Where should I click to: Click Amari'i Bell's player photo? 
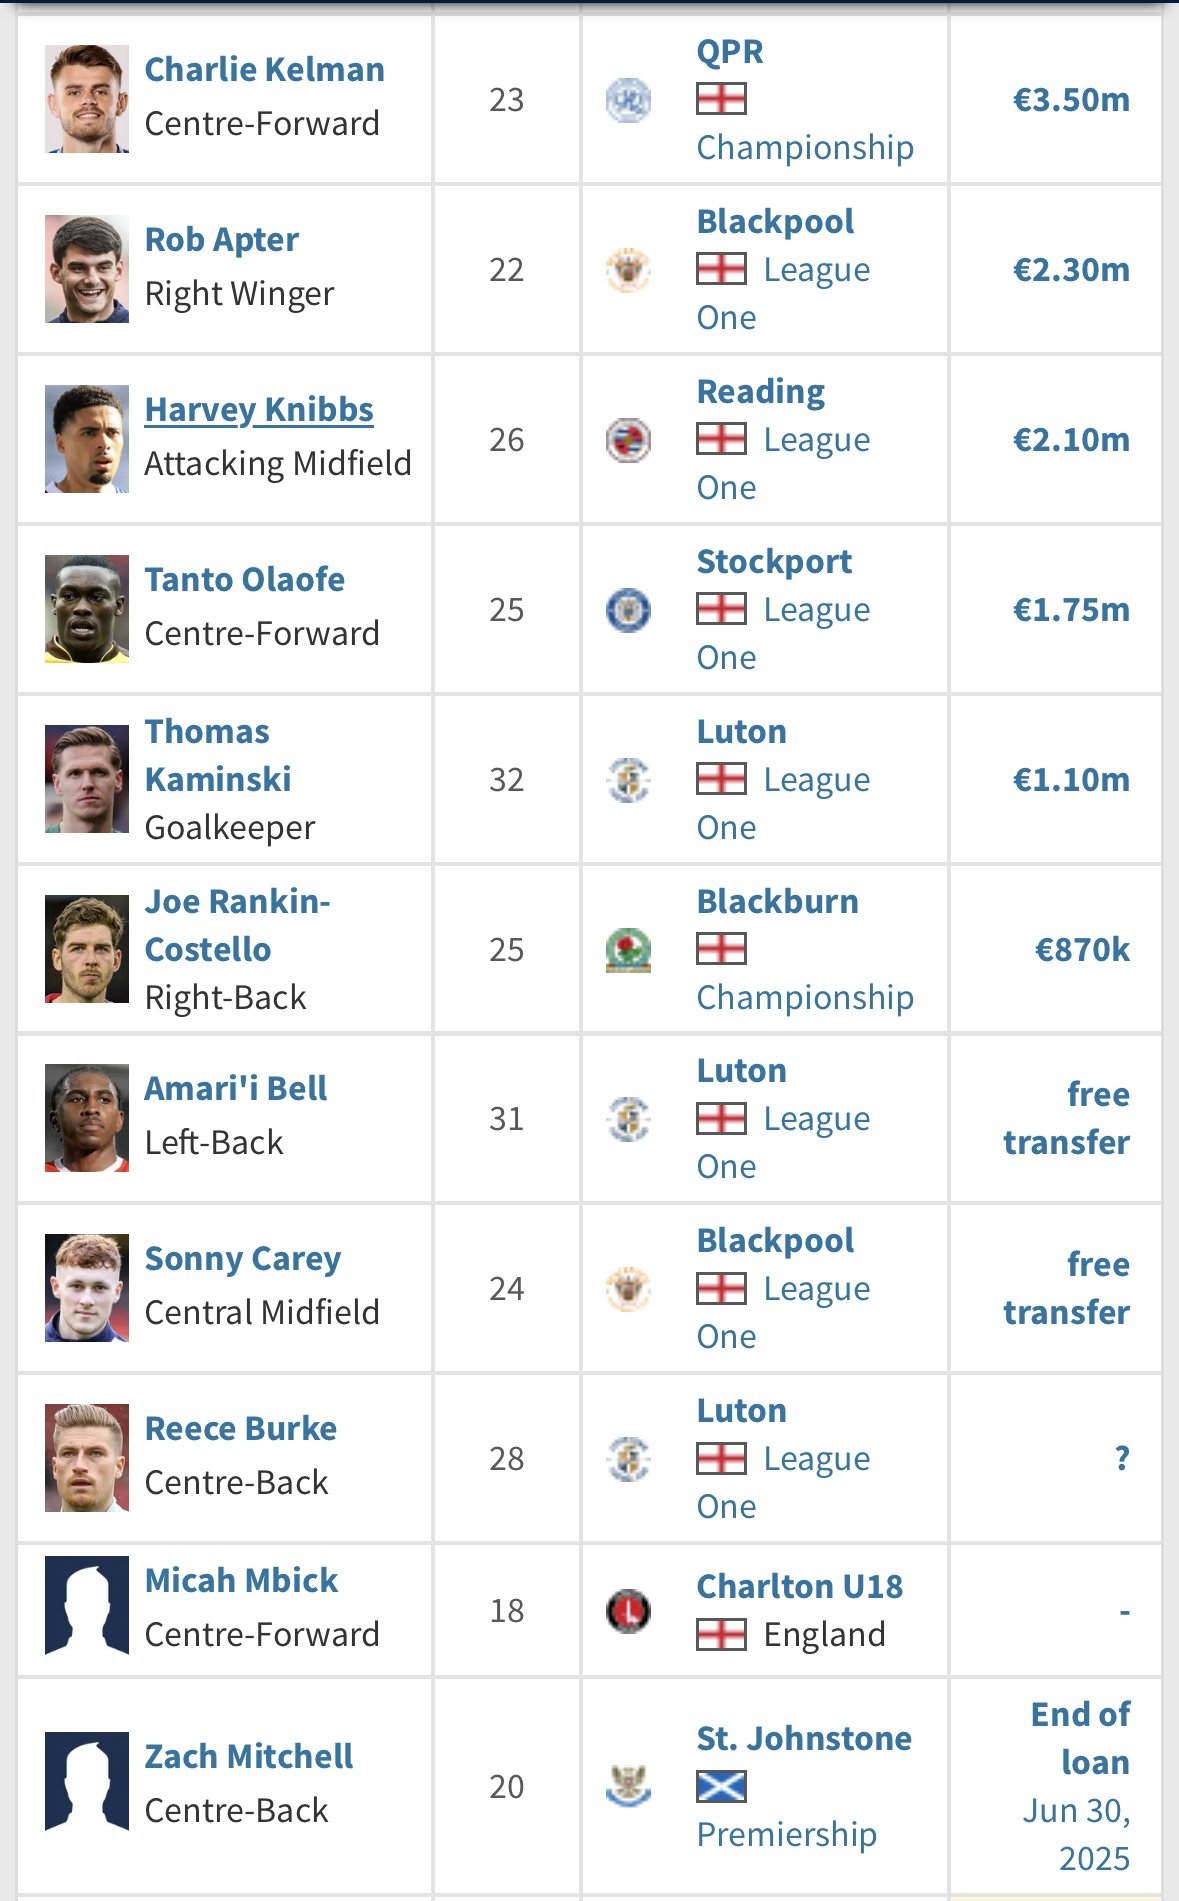pos(87,1118)
